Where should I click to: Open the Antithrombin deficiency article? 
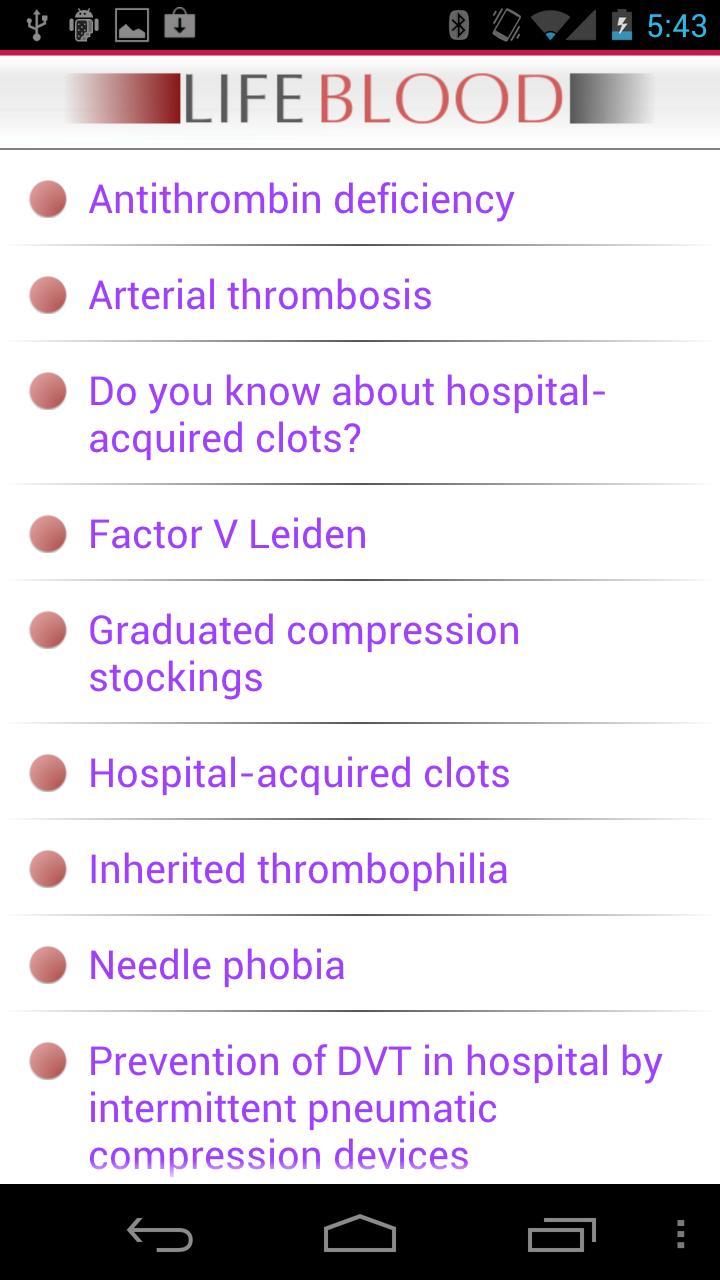click(301, 199)
